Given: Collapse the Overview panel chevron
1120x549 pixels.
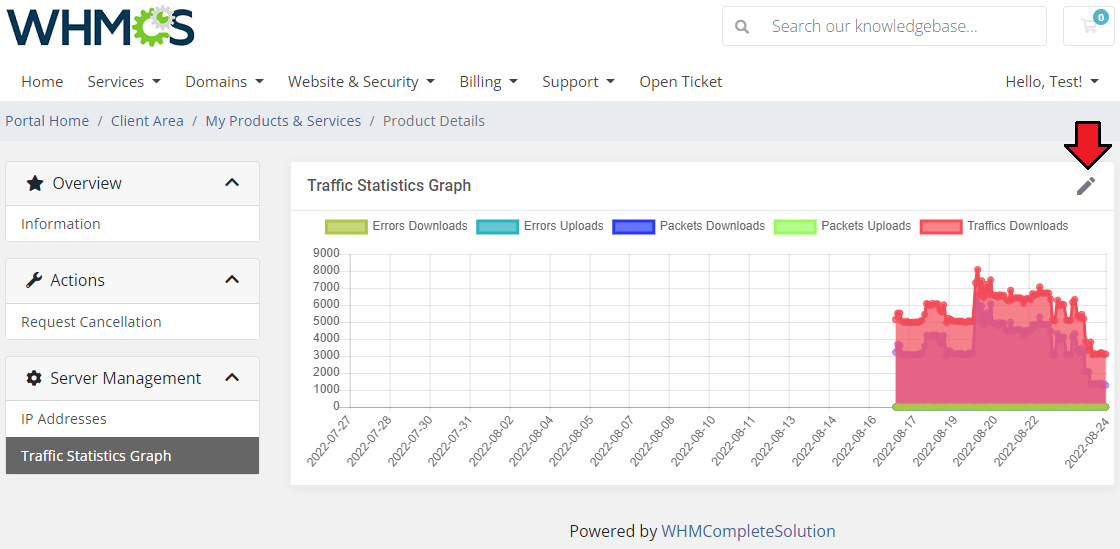Looking at the screenshot, I should click(232, 183).
